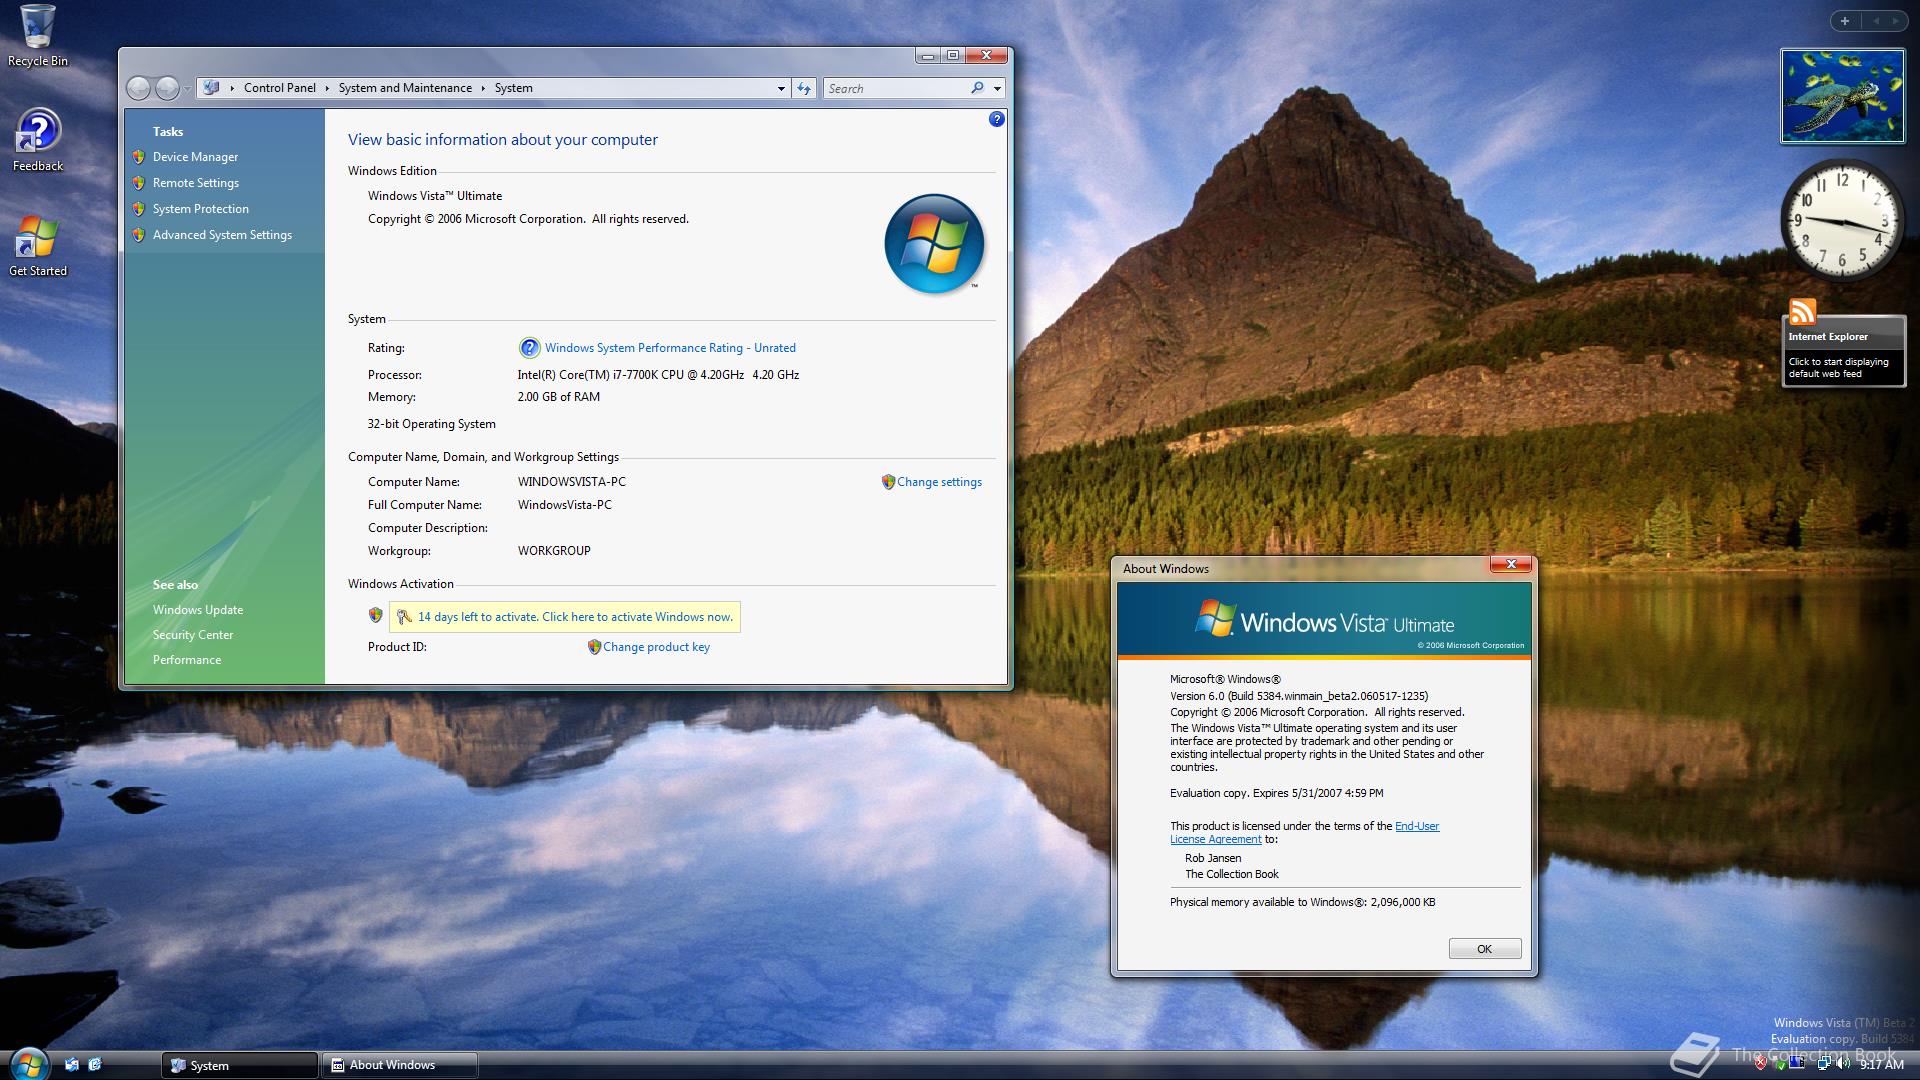Screen dimensions: 1920x1080
Task: Click OK in About Windows dialog
Action: tap(1484, 949)
